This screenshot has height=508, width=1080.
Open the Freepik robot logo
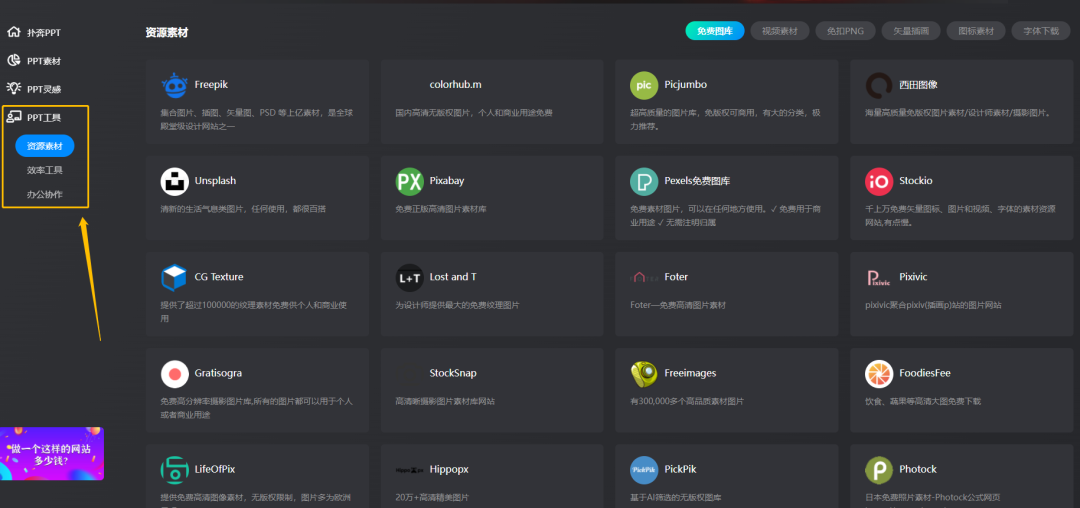point(174,85)
